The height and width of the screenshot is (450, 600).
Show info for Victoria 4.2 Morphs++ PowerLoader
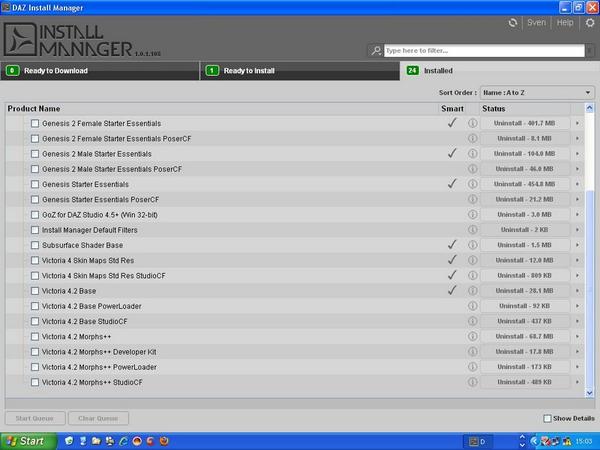click(x=473, y=367)
